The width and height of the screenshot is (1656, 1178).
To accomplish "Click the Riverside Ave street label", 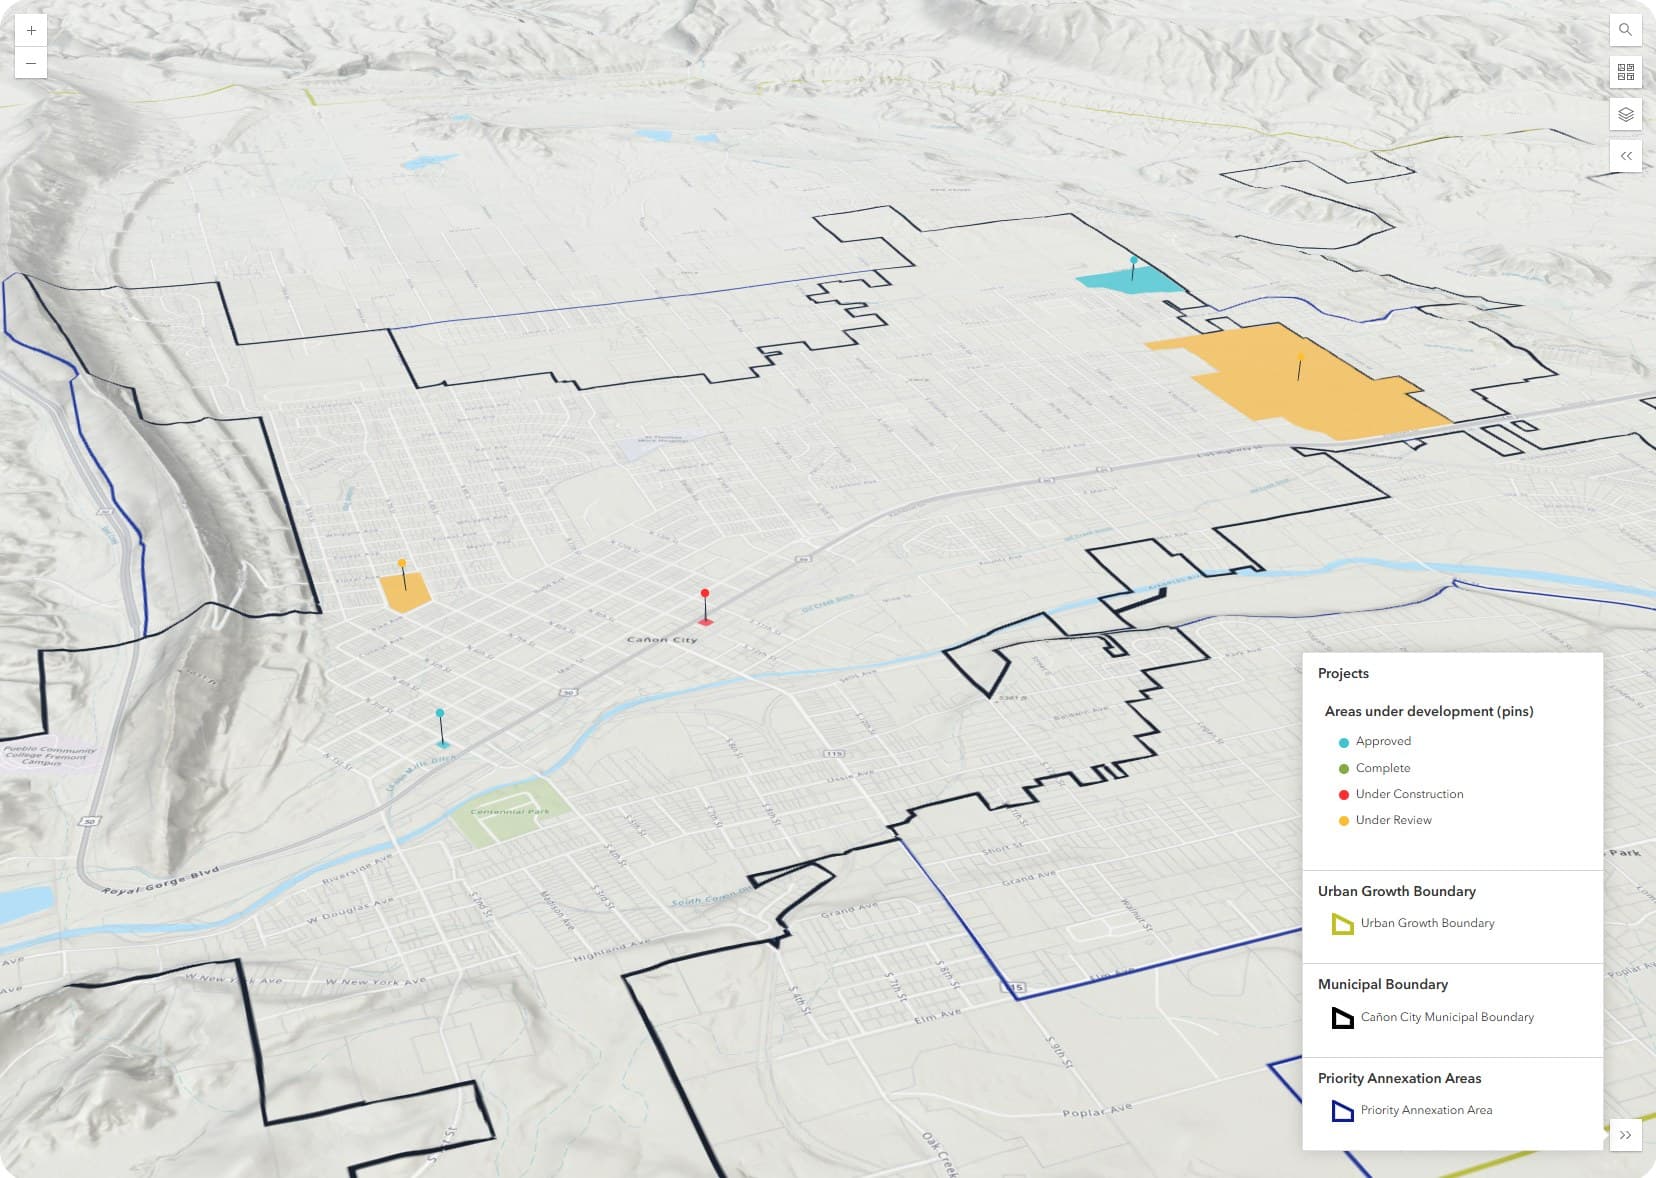I will (357, 870).
